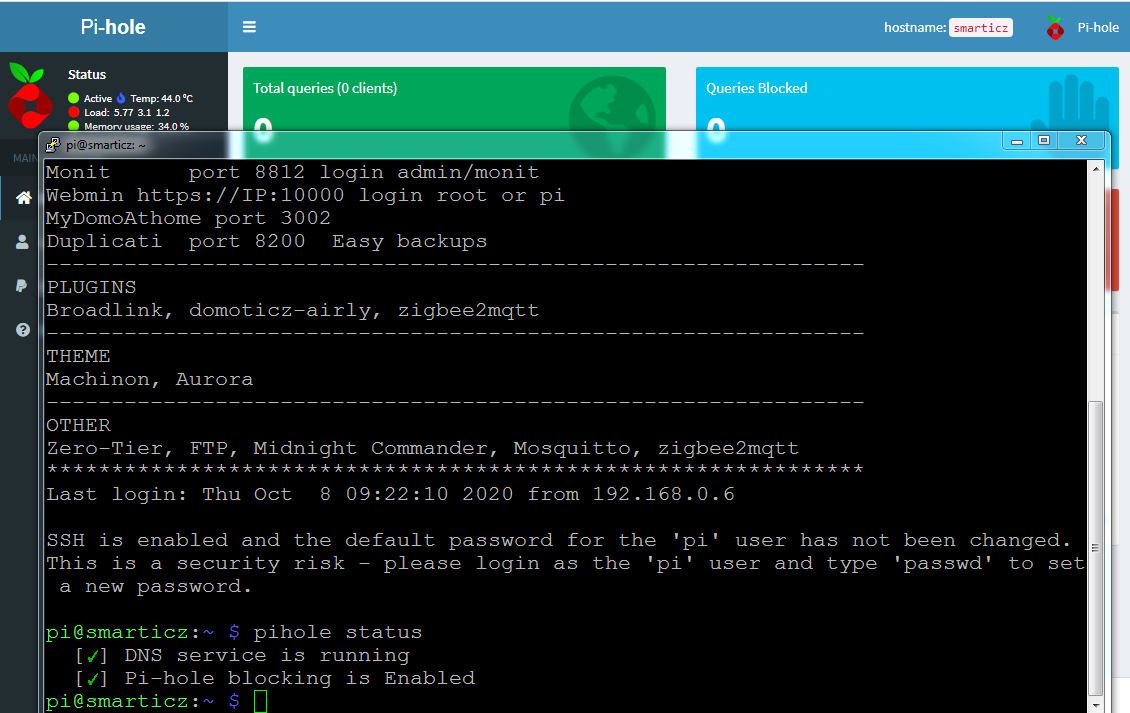Click the green Active status dot
1130x713 pixels.
tap(74, 98)
